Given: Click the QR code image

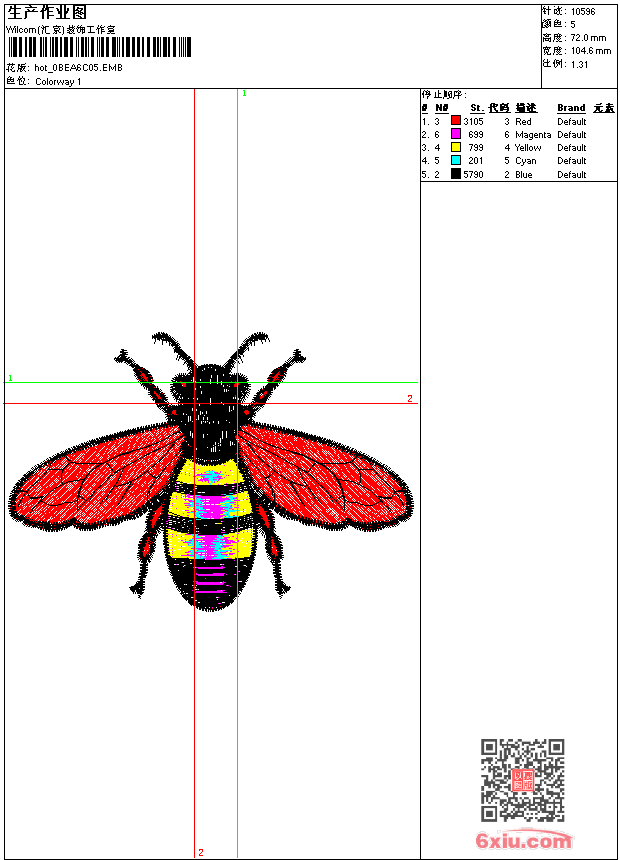Looking at the screenshot, I should (x=522, y=780).
